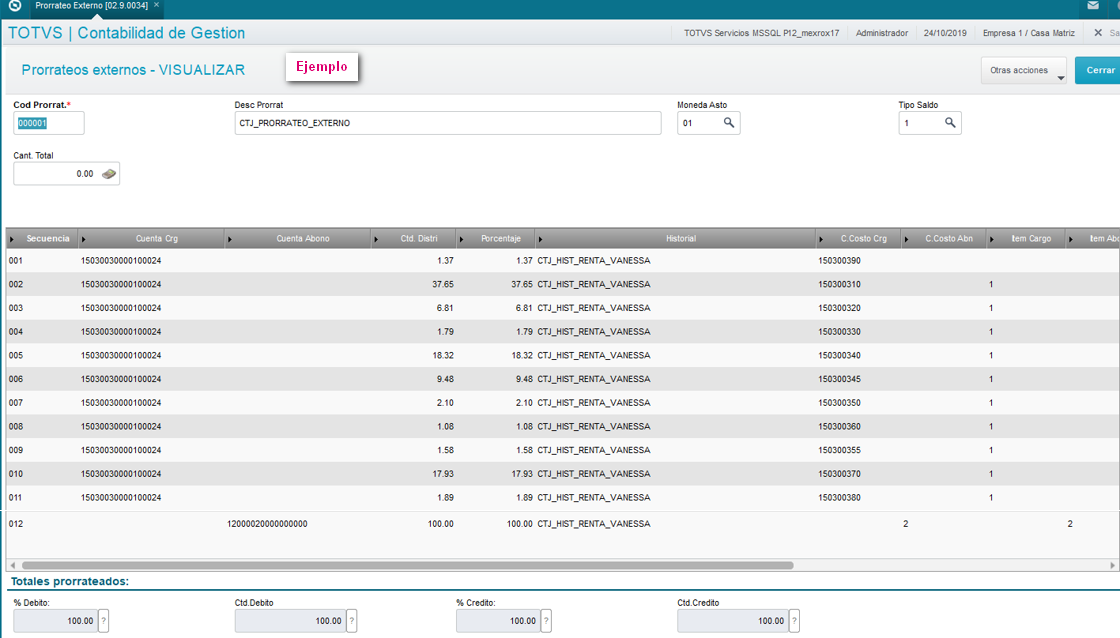Click the Historial cell in row 007
Screen dimensions: 1120x638
tap(594, 403)
